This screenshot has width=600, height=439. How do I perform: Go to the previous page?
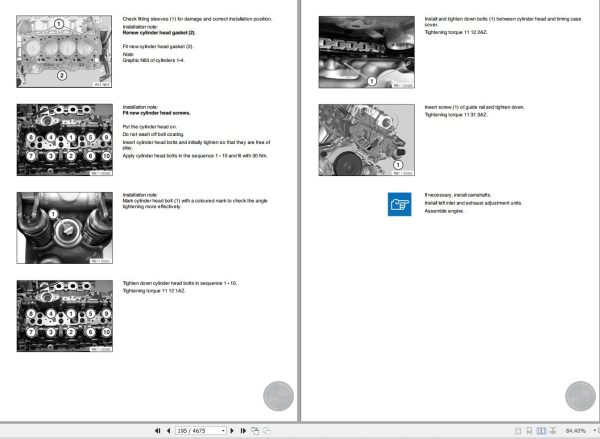[168, 431]
